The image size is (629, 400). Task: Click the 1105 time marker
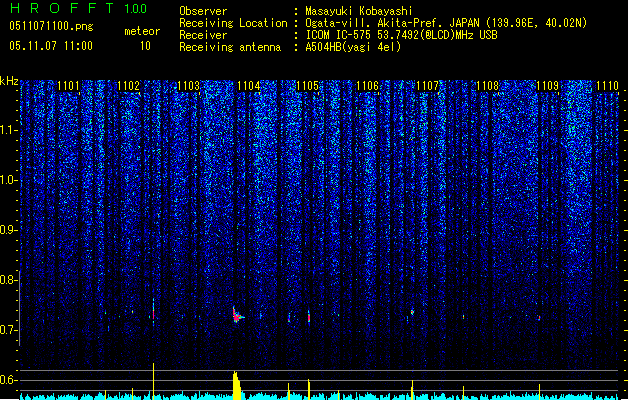308,86
